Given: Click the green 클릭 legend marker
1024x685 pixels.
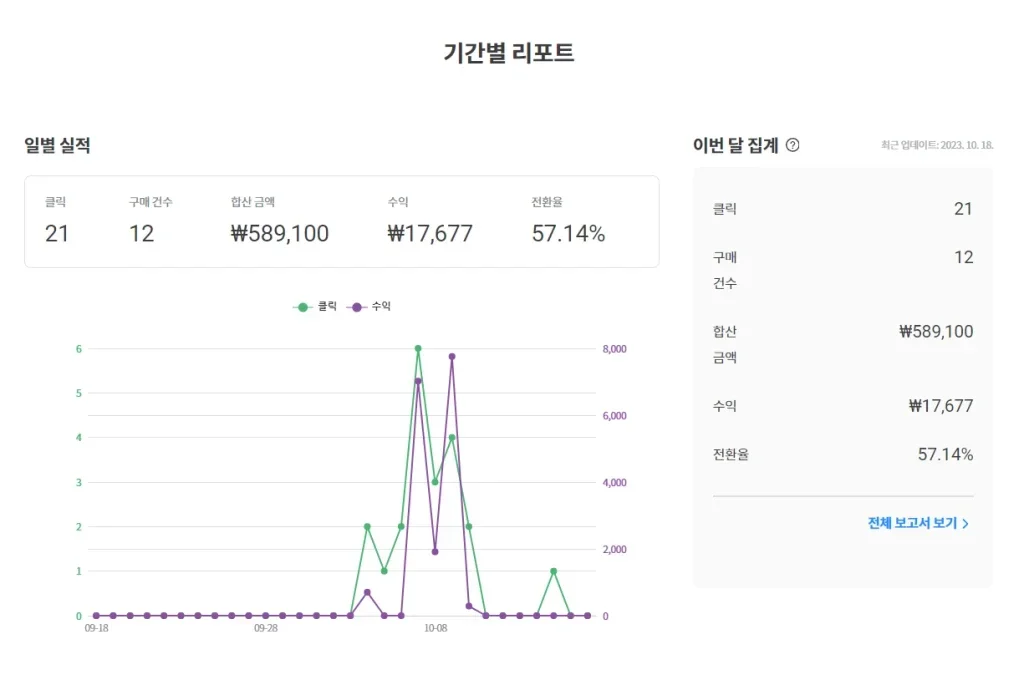Looking at the screenshot, I should click(x=303, y=307).
